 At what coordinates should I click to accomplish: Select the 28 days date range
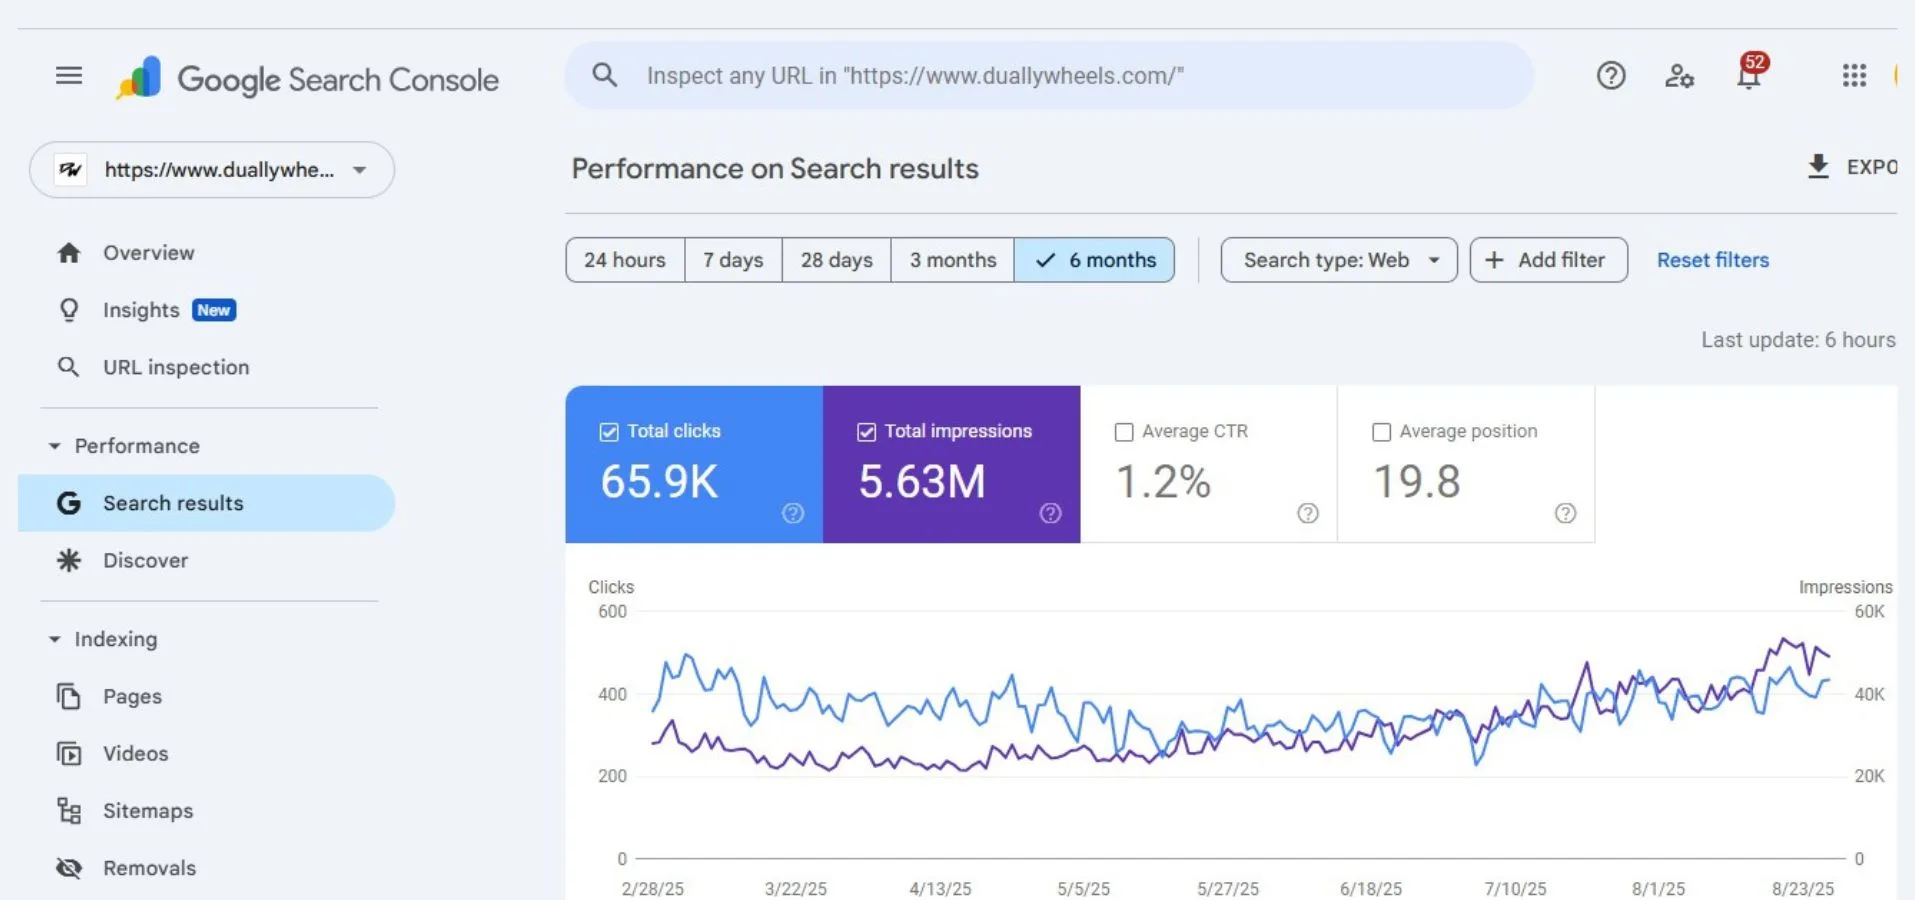tap(836, 260)
